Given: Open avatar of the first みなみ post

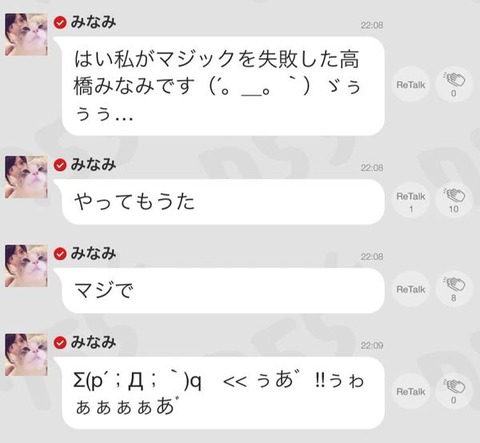Looking at the screenshot, I should (x=26, y=34).
